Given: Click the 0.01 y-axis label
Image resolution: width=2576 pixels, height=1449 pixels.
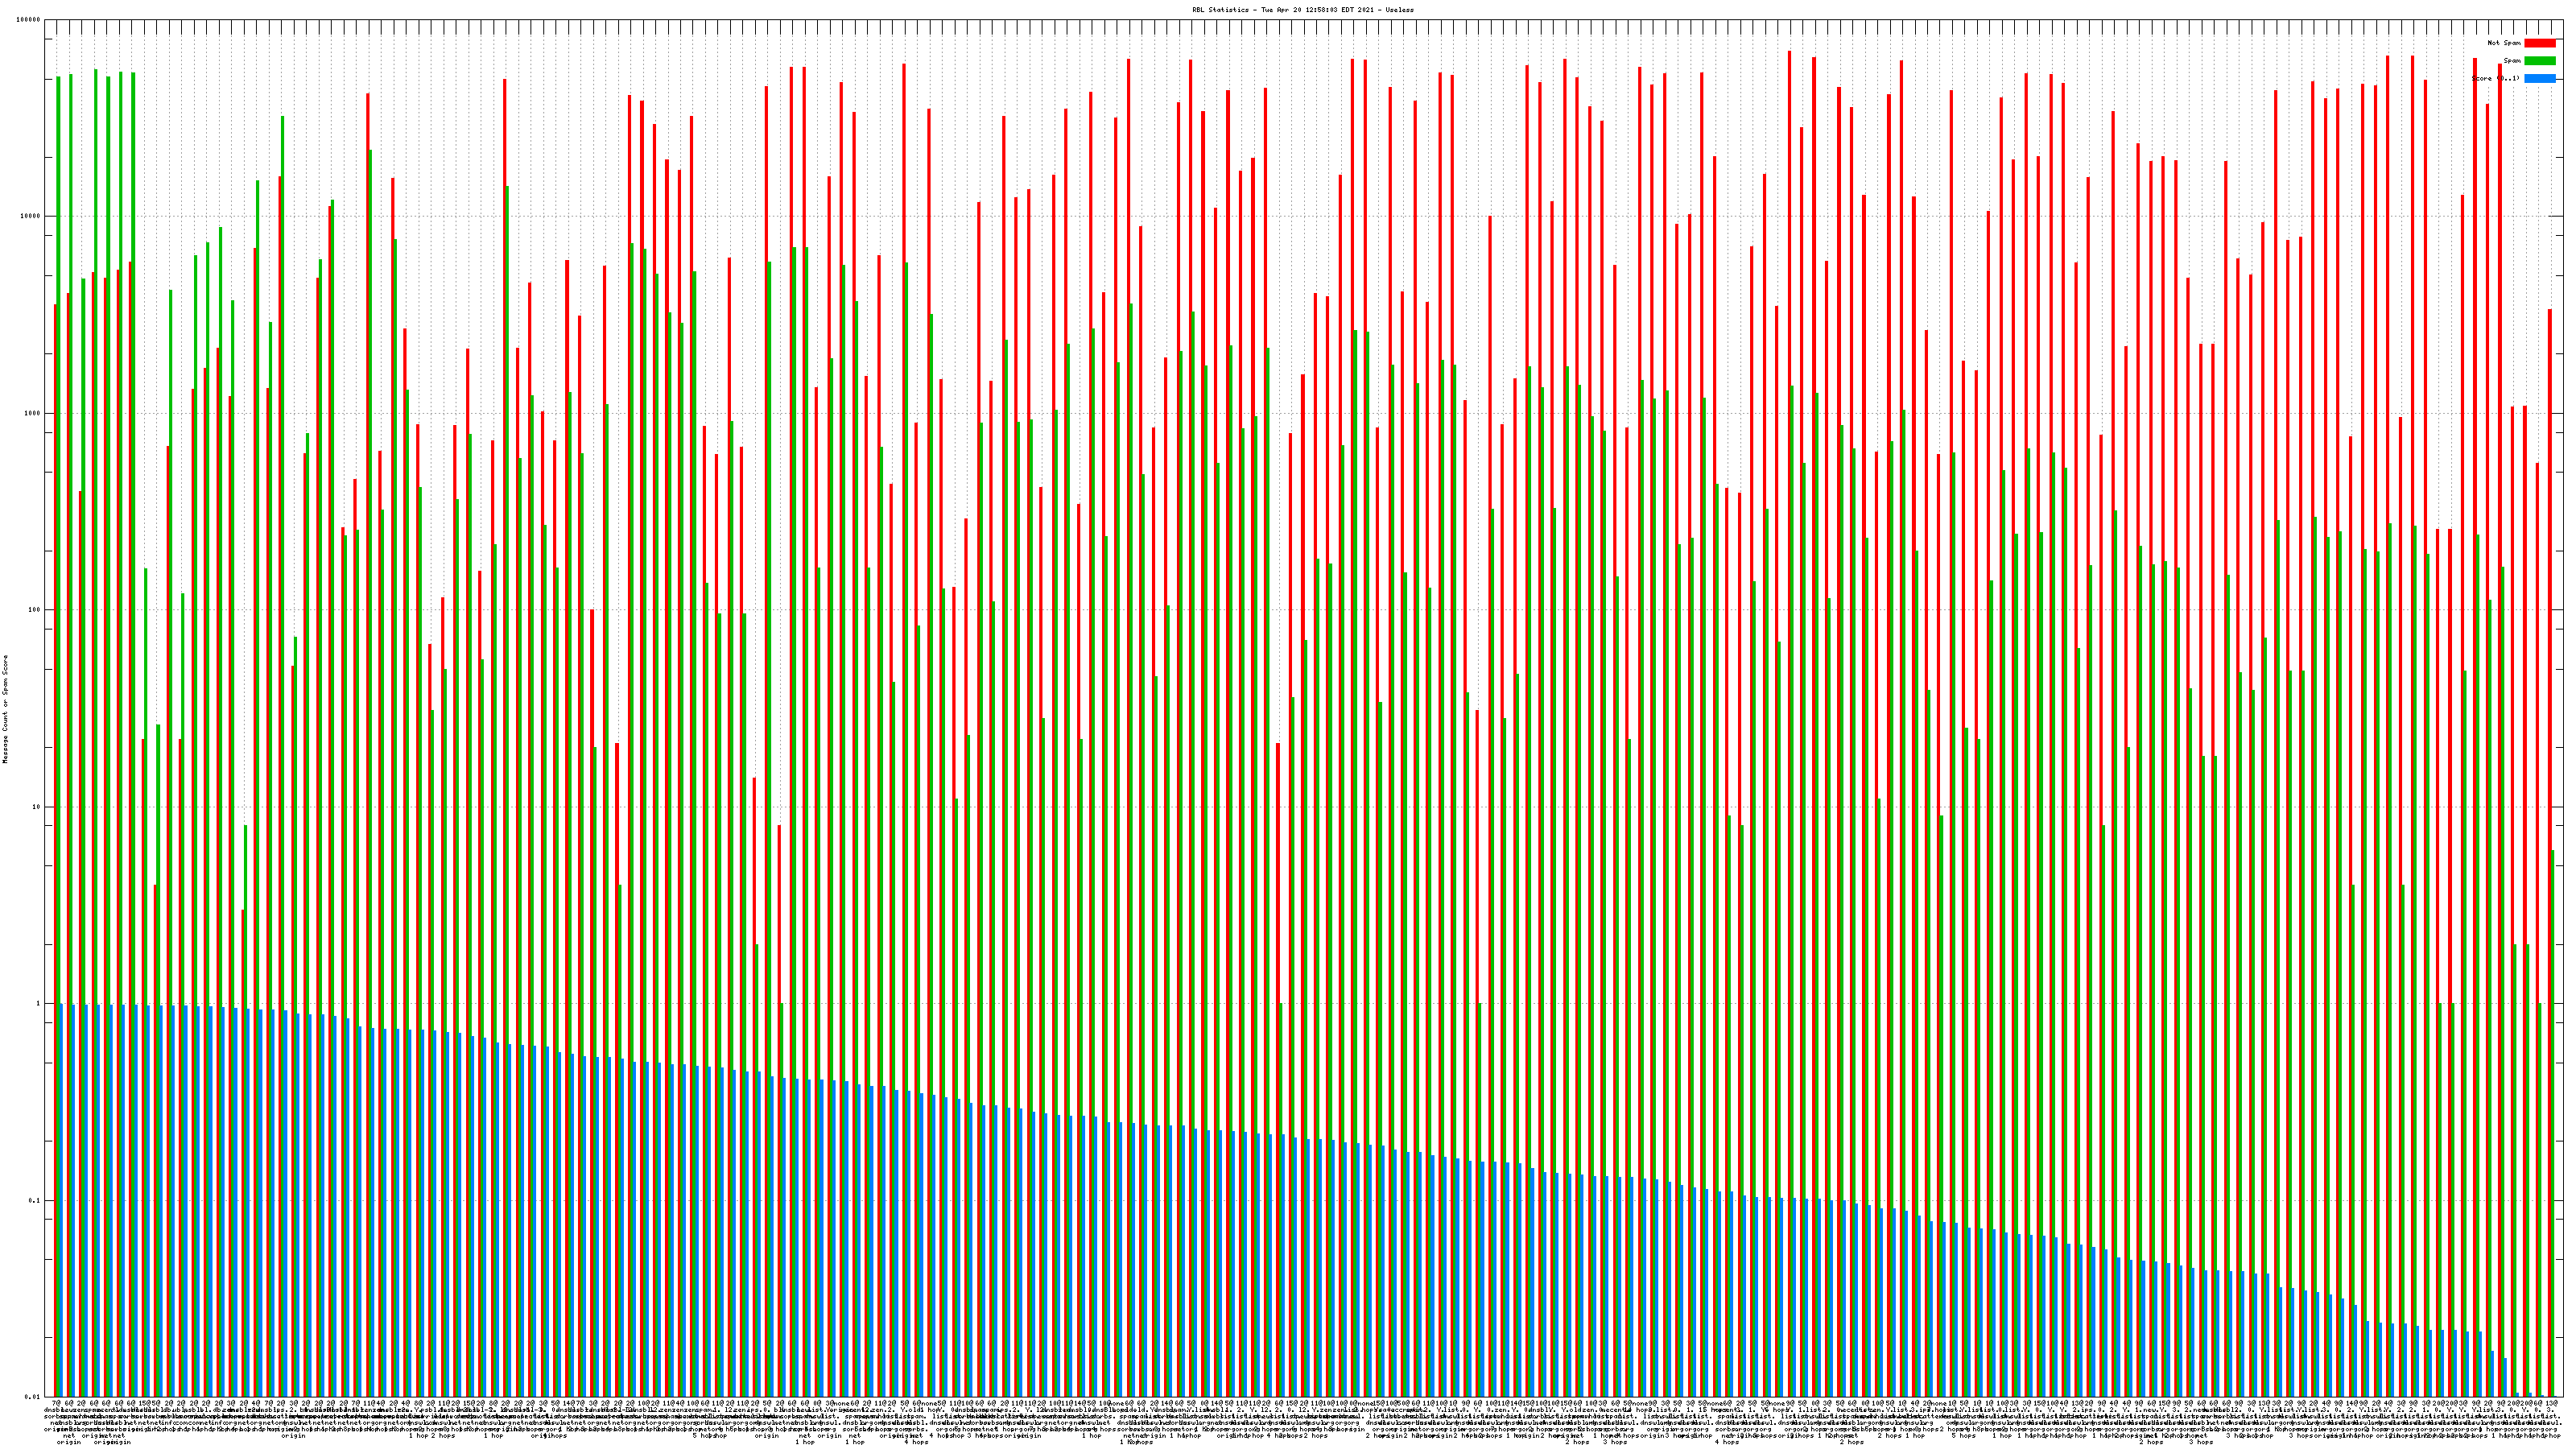Looking at the screenshot, I should click(34, 1397).
